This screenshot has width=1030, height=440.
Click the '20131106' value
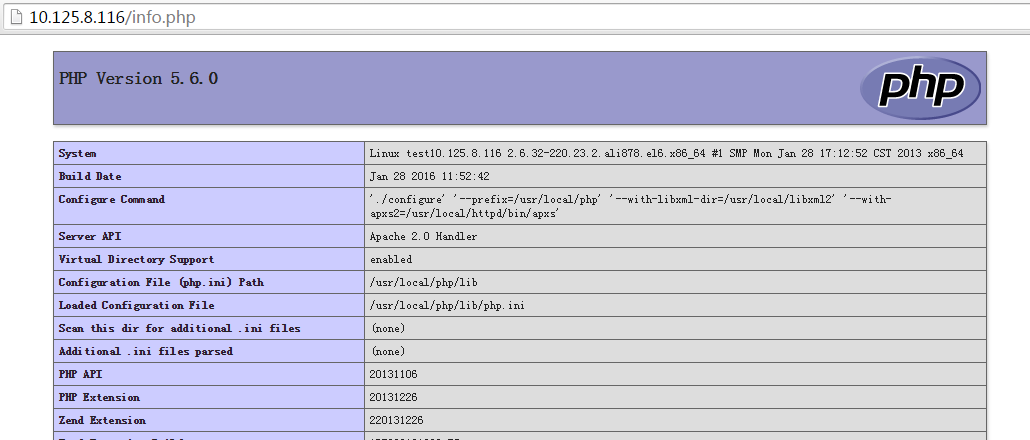393,374
